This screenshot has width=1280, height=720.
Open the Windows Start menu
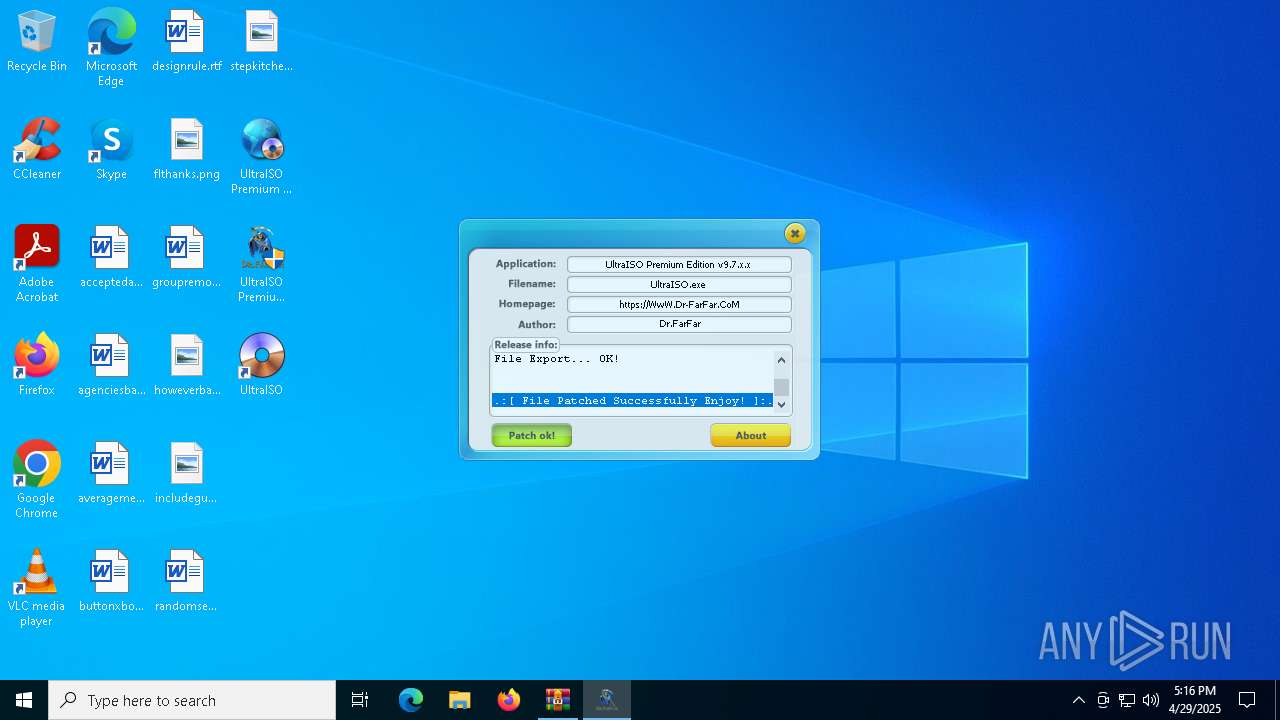click(x=24, y=700)
